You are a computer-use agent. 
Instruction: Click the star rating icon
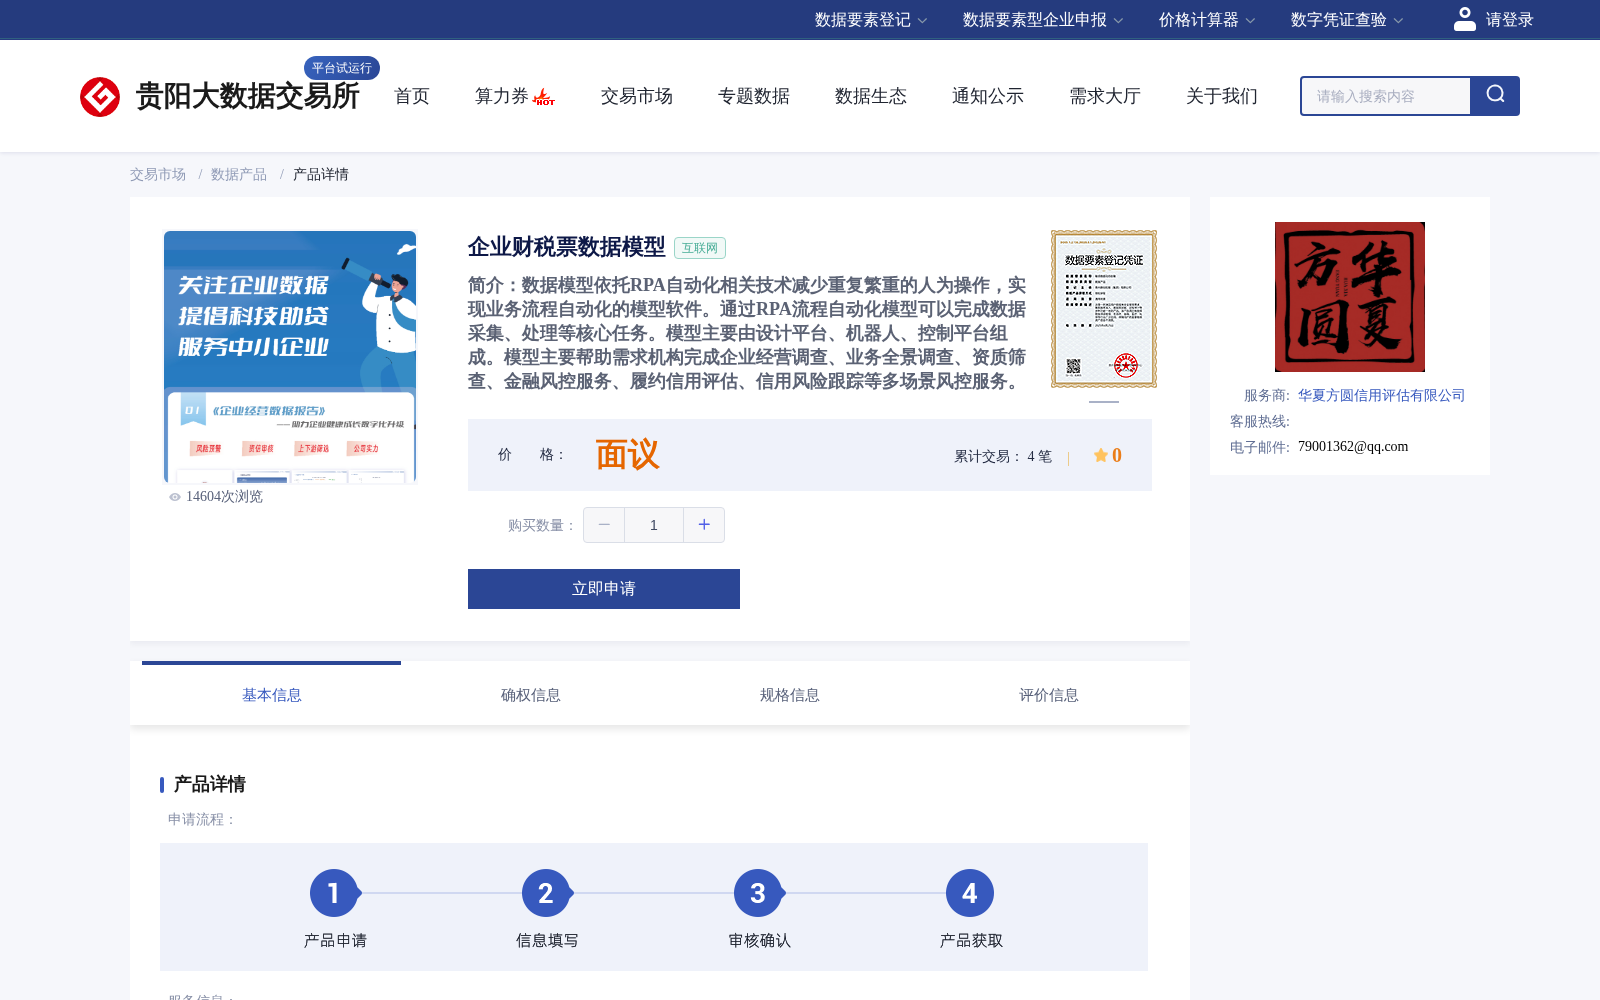pyautogui.click(x=1100, y=455)
